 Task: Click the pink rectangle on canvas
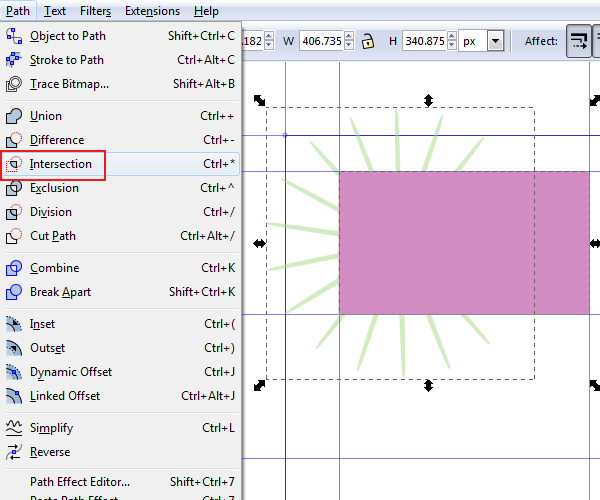pyautogui.click(x=464, y=243)
